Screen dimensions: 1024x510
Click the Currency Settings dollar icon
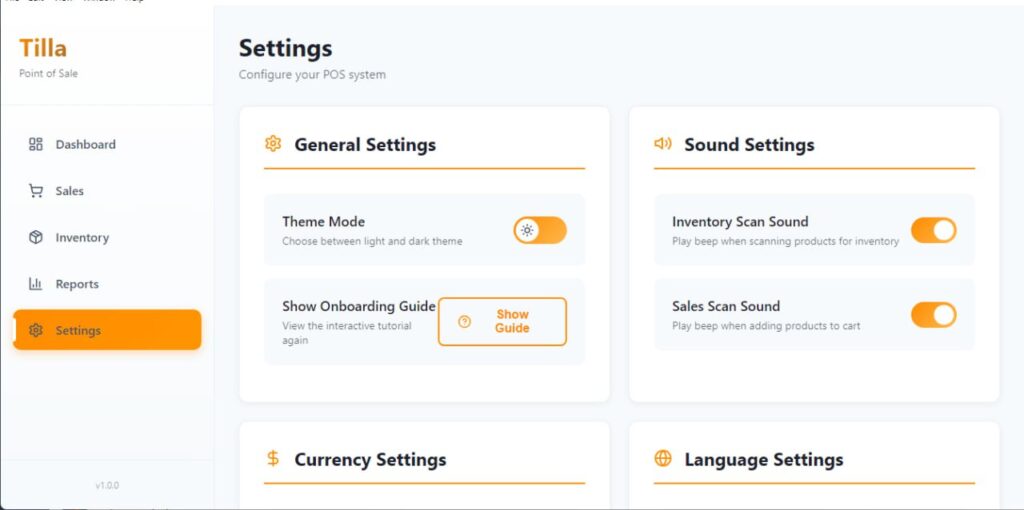pos(273,459)
